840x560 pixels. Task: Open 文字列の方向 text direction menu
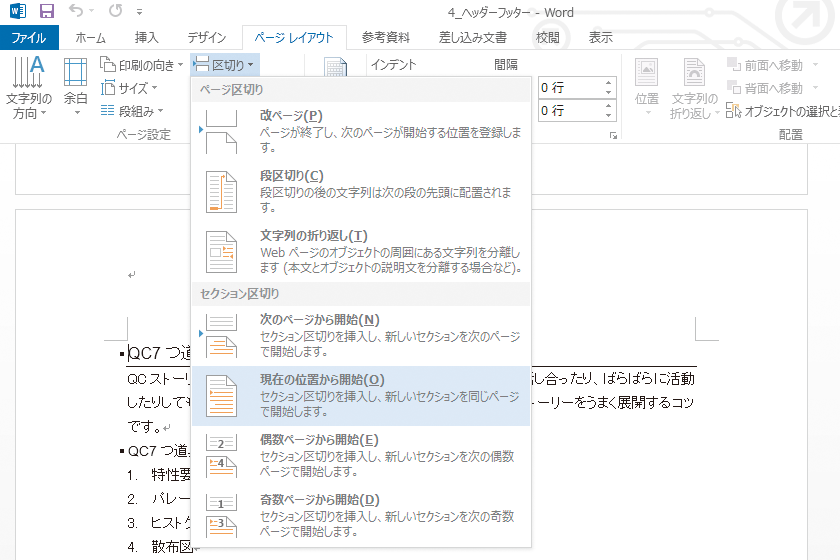29,87
